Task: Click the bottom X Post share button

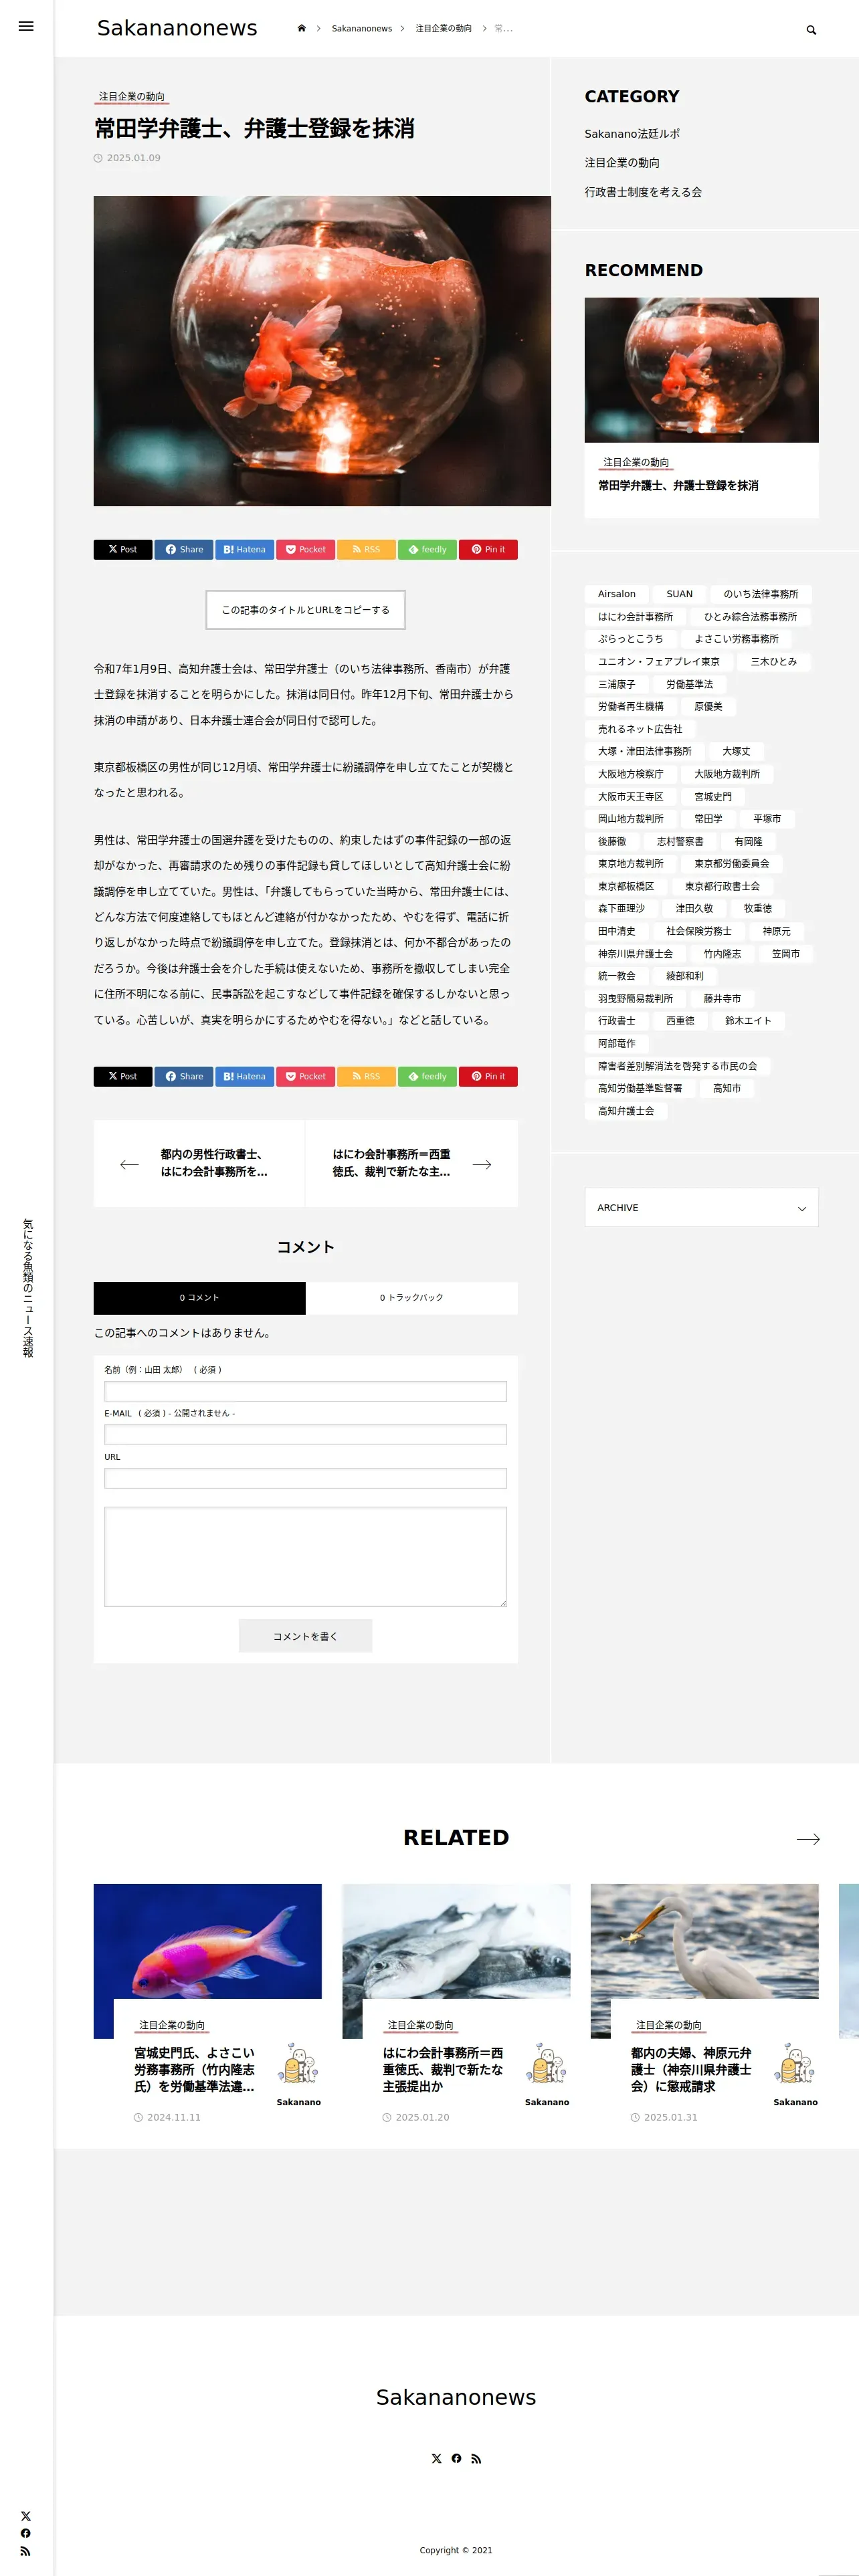Action: point(123,1076)
